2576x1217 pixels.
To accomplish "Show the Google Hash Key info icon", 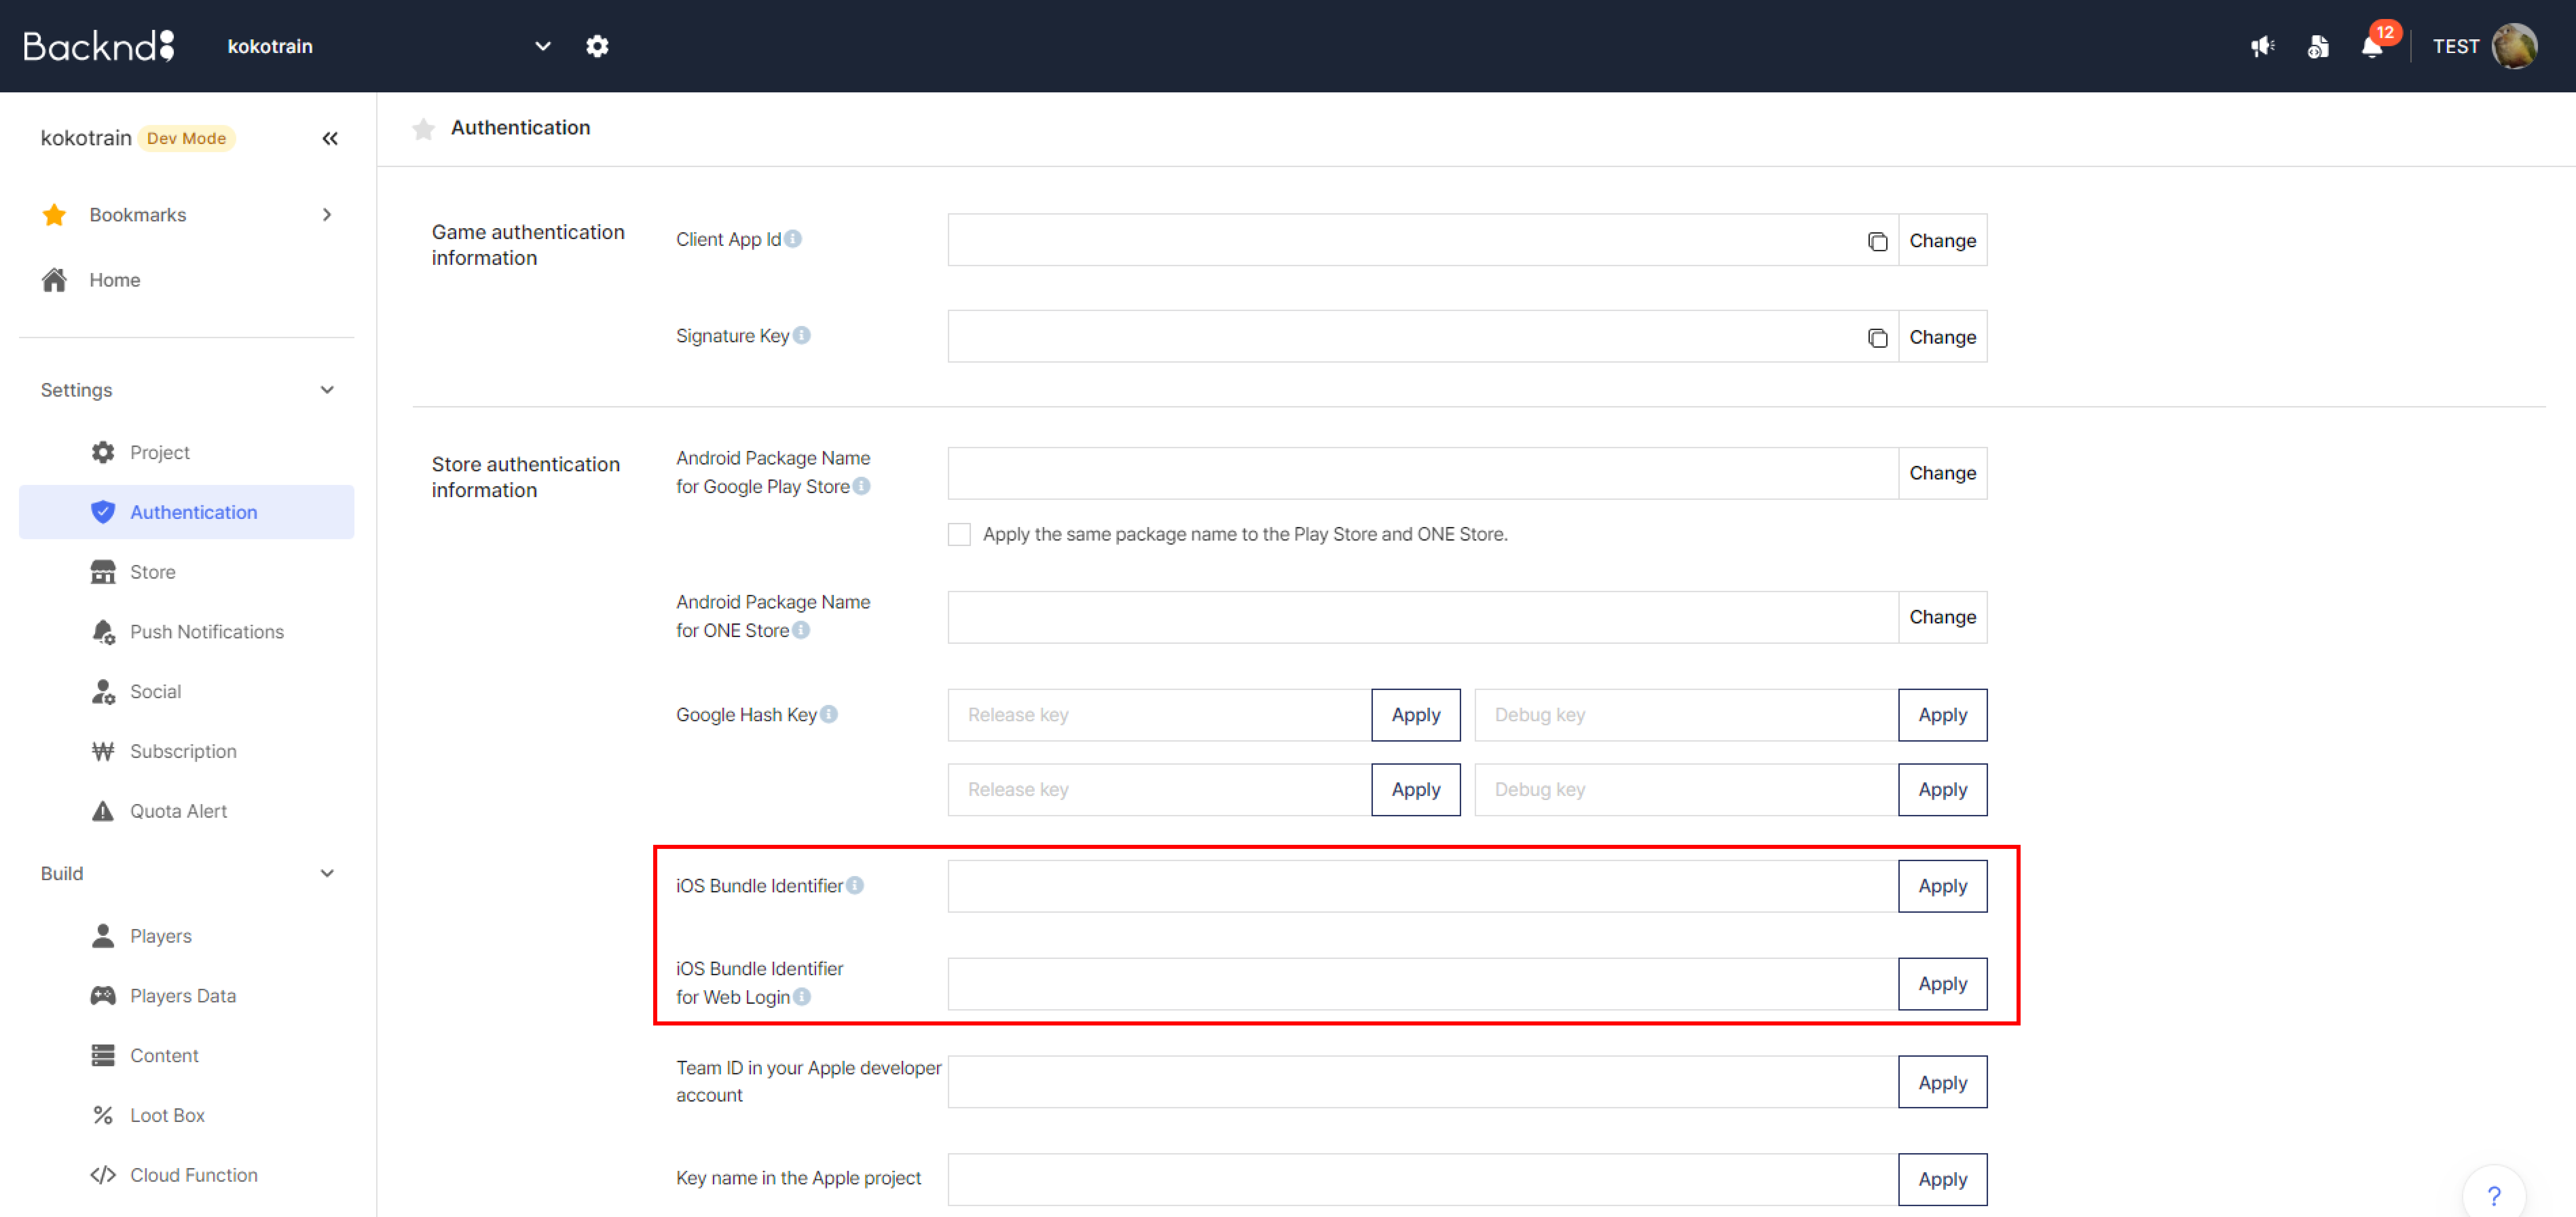I will (829, 714).
